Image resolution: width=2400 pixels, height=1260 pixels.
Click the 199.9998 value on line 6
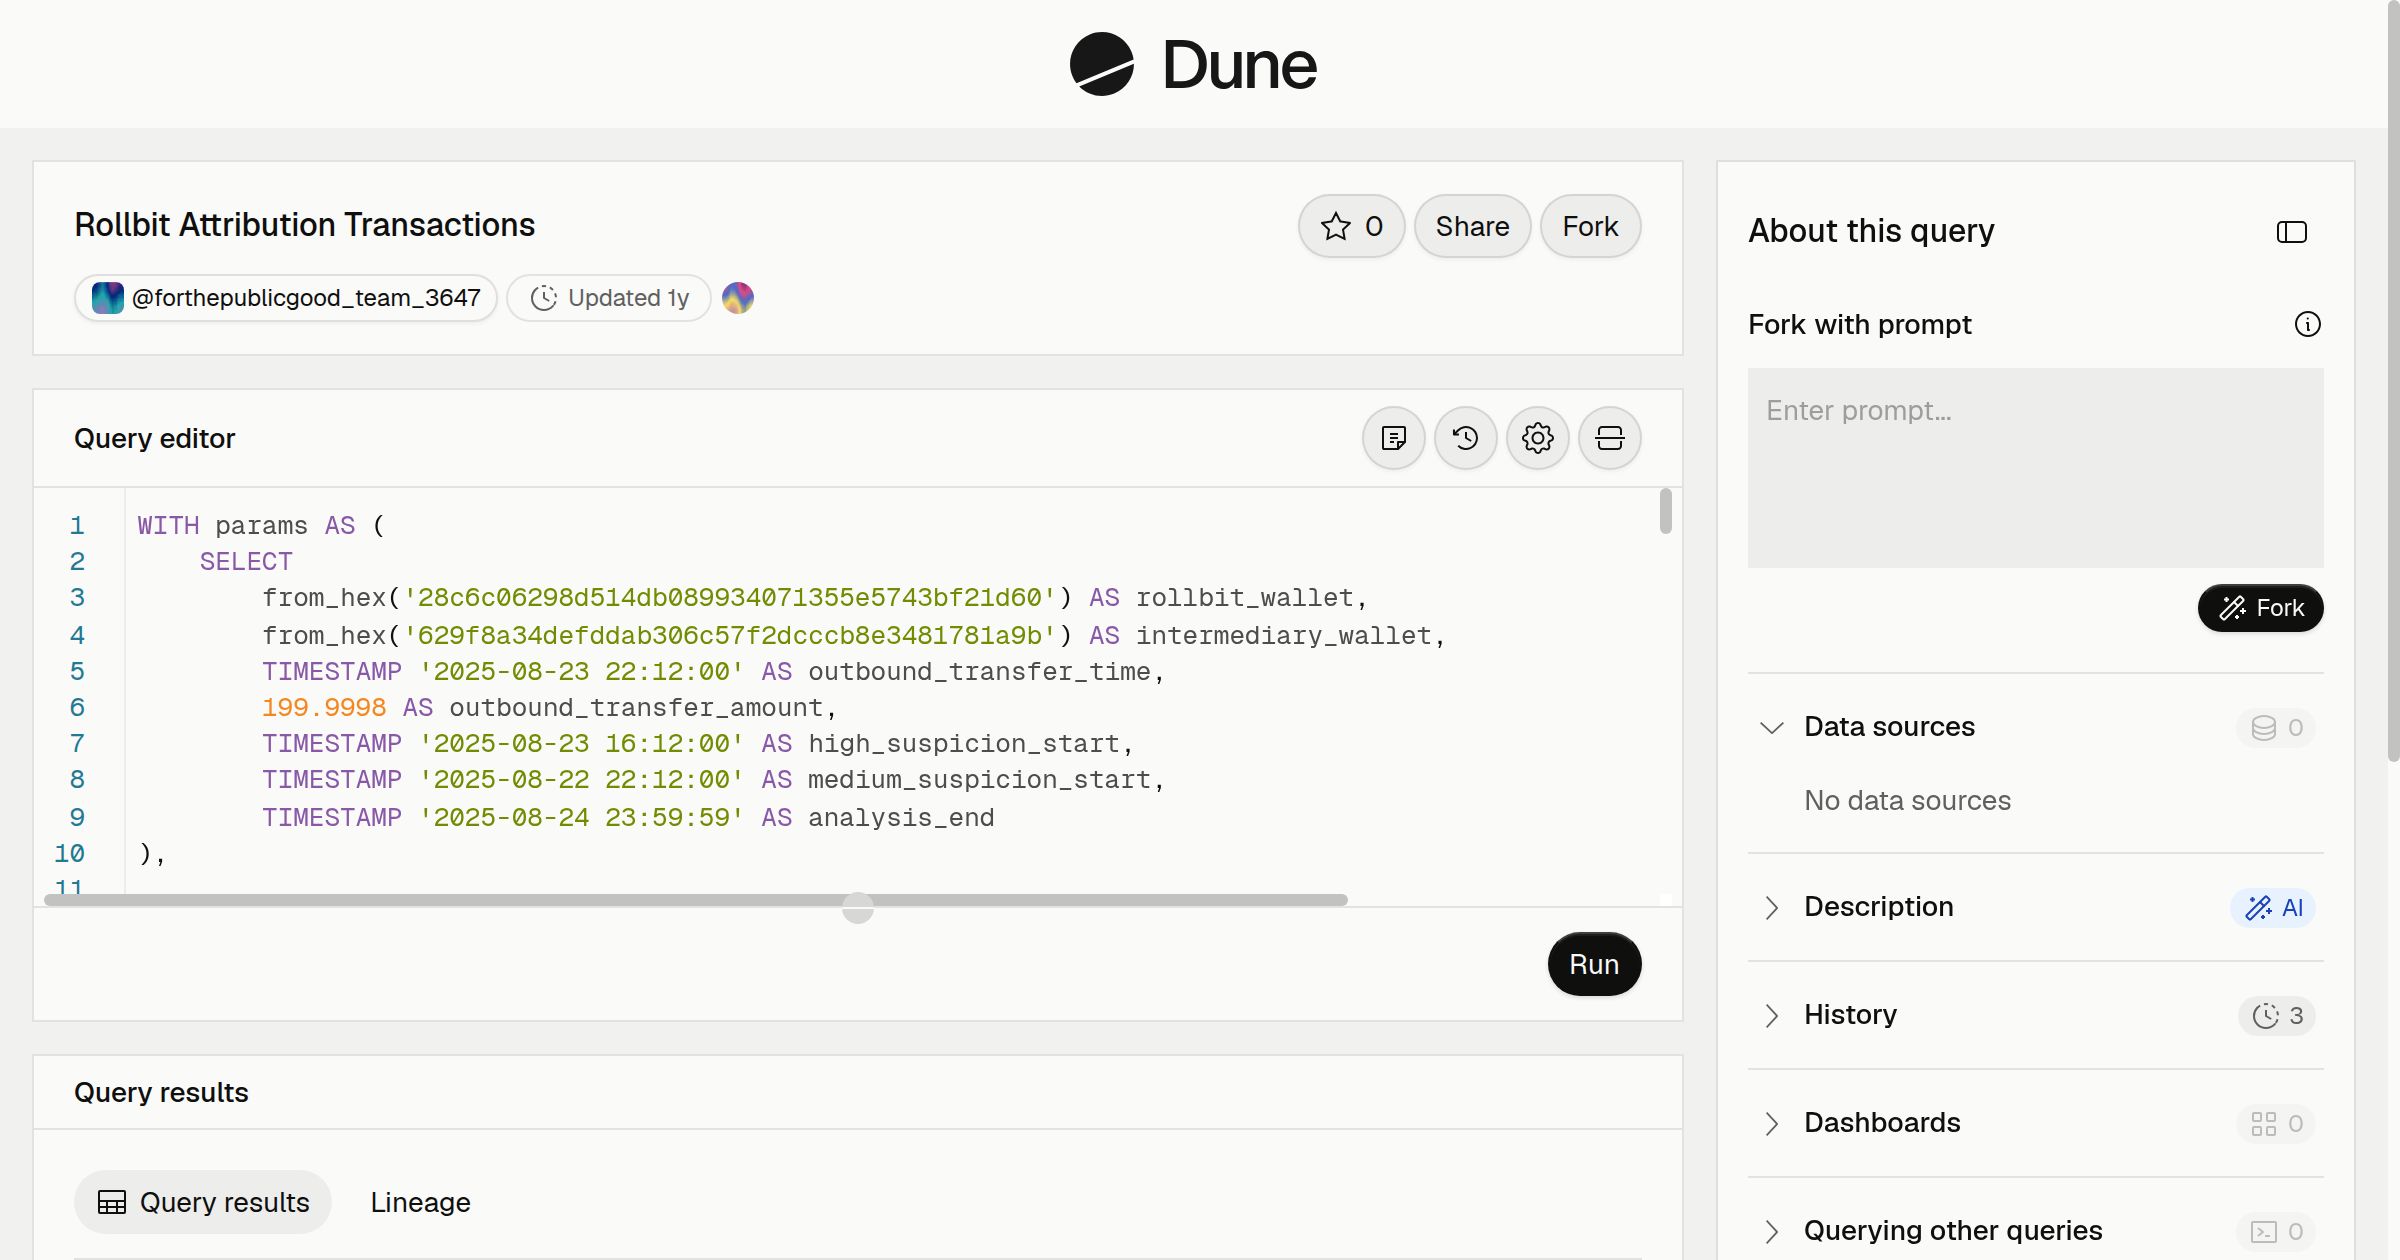tap(324, 707)
